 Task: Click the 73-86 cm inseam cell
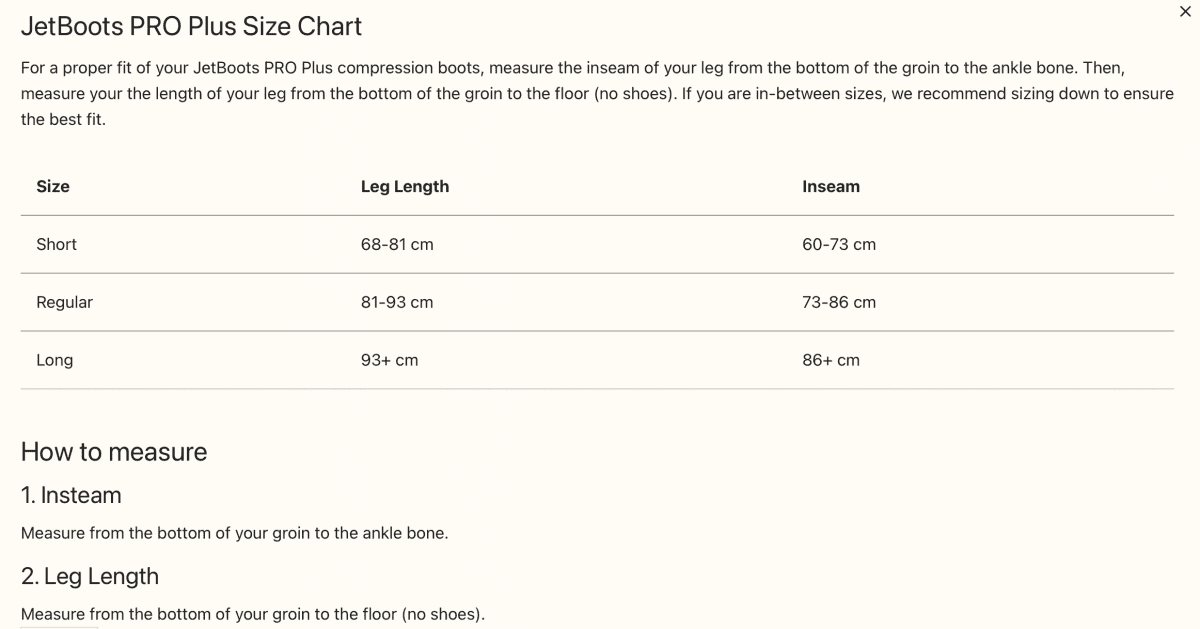pyautogui.click(x=838, y=302)
